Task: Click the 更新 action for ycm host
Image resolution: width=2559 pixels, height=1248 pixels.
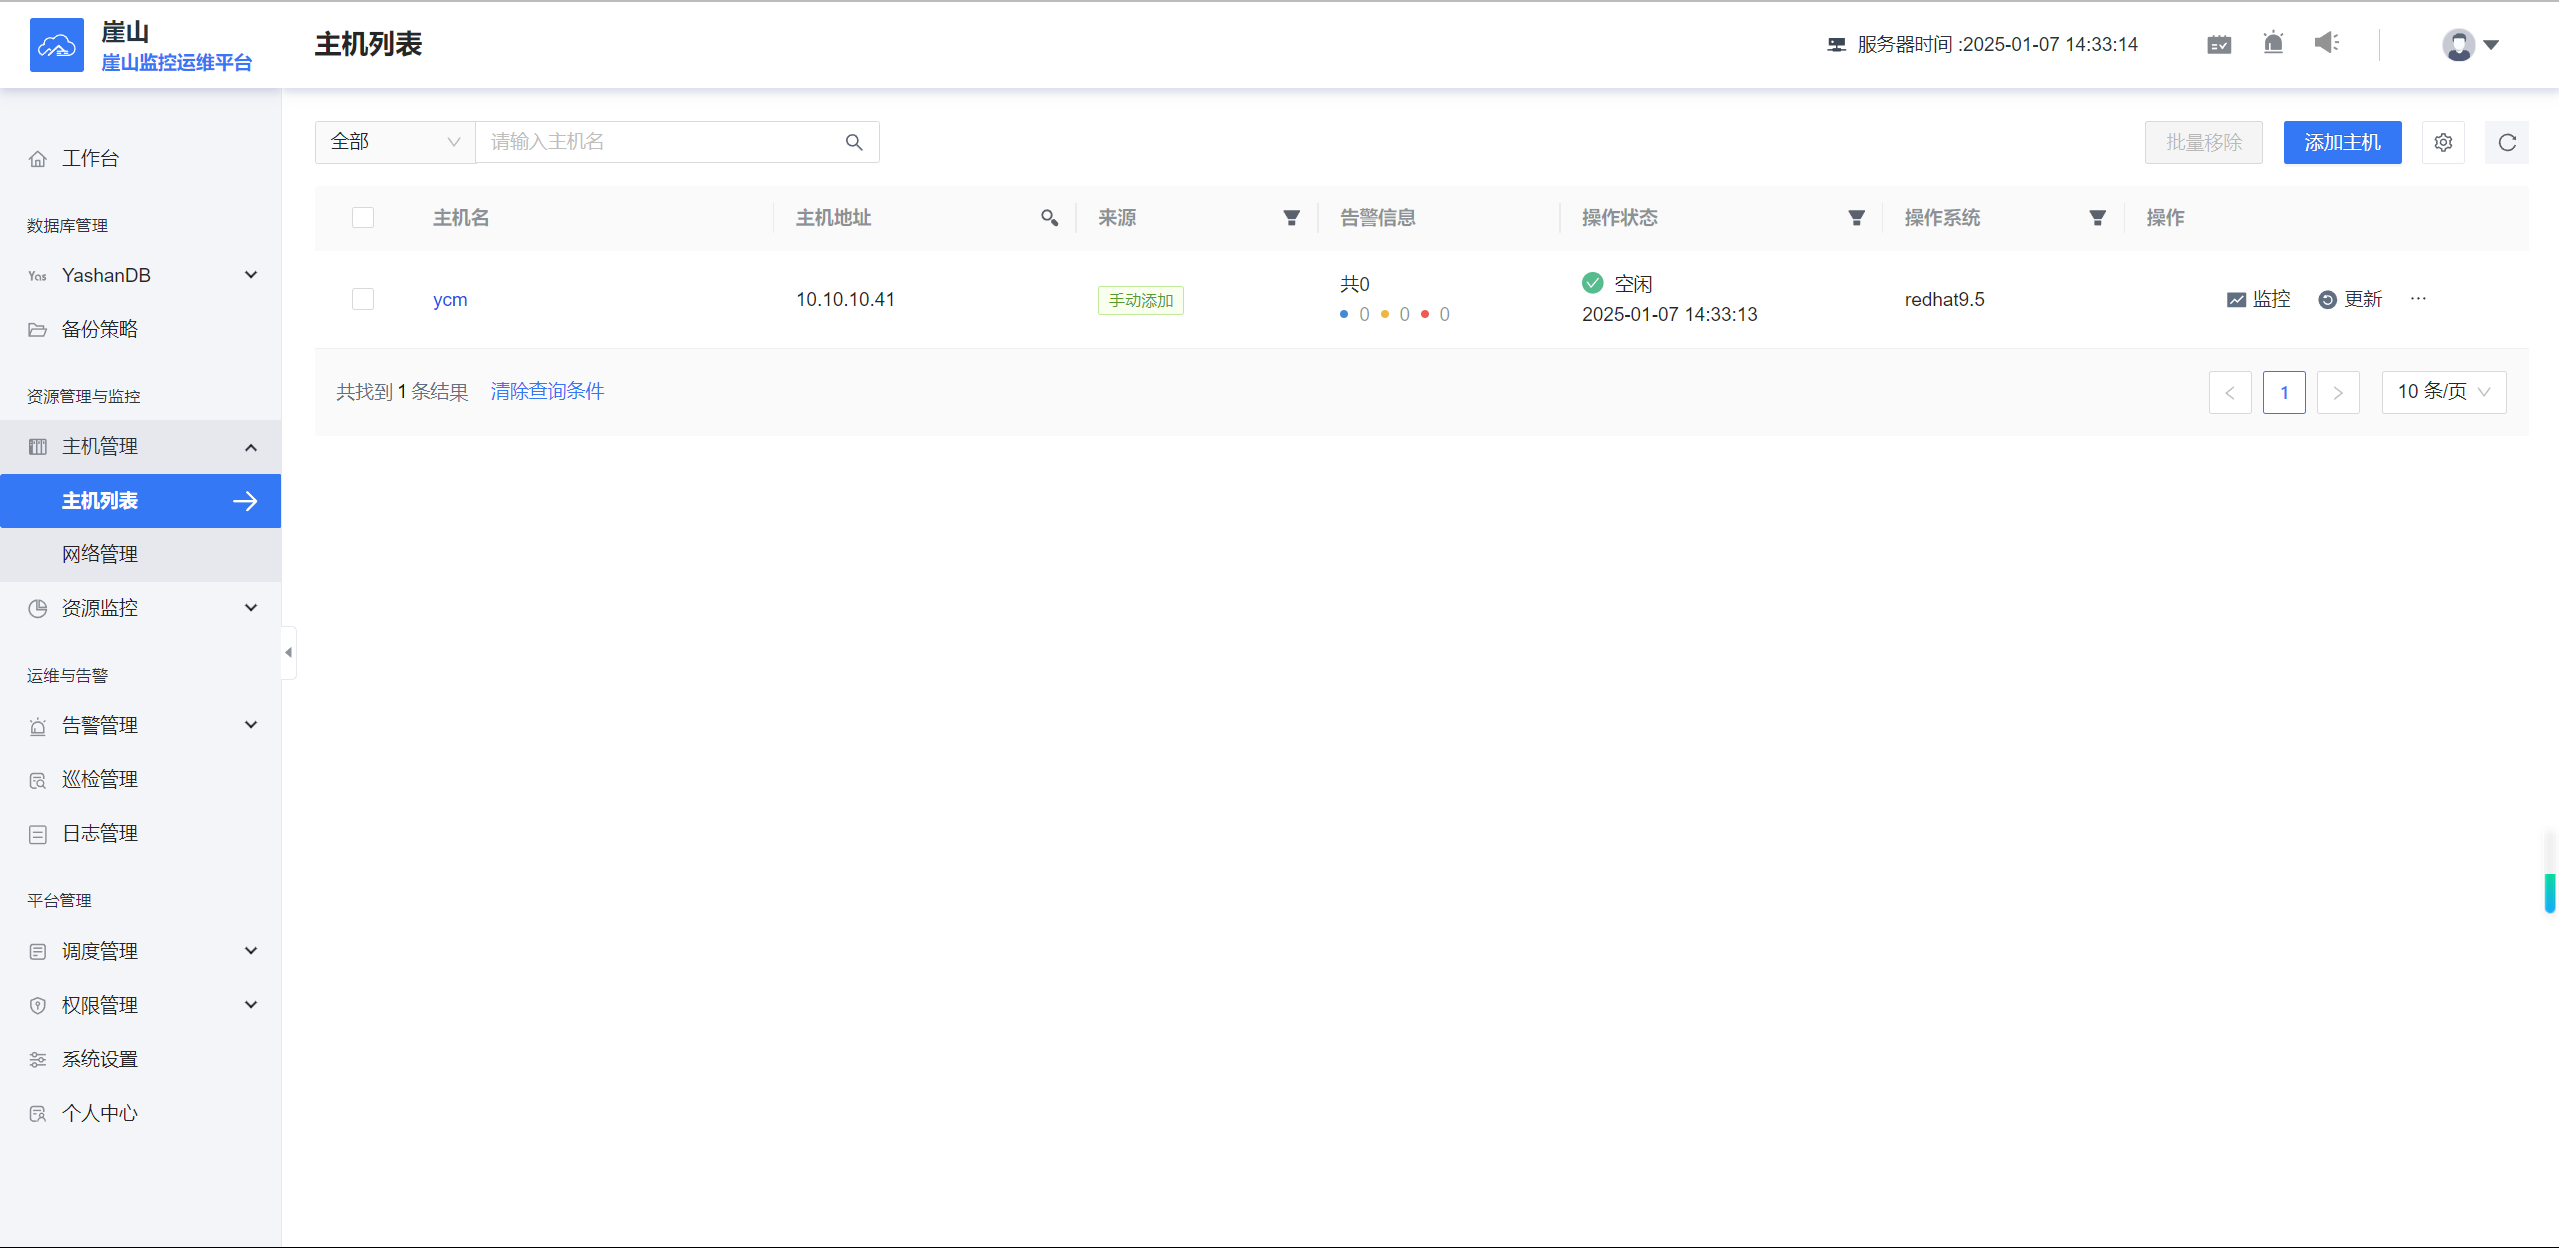Action: [2350, 299]
